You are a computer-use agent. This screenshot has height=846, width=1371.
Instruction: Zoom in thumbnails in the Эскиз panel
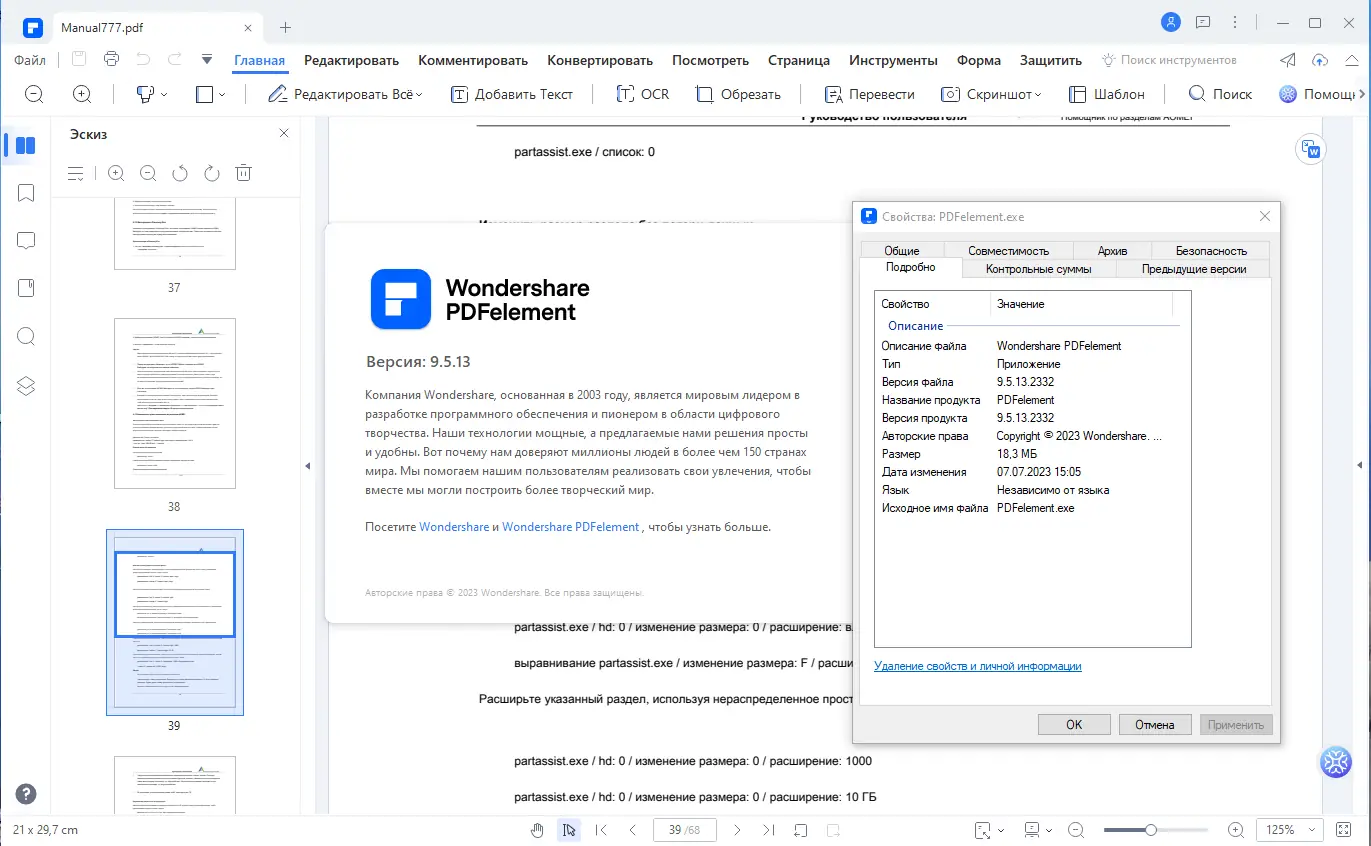click(116, 173)
